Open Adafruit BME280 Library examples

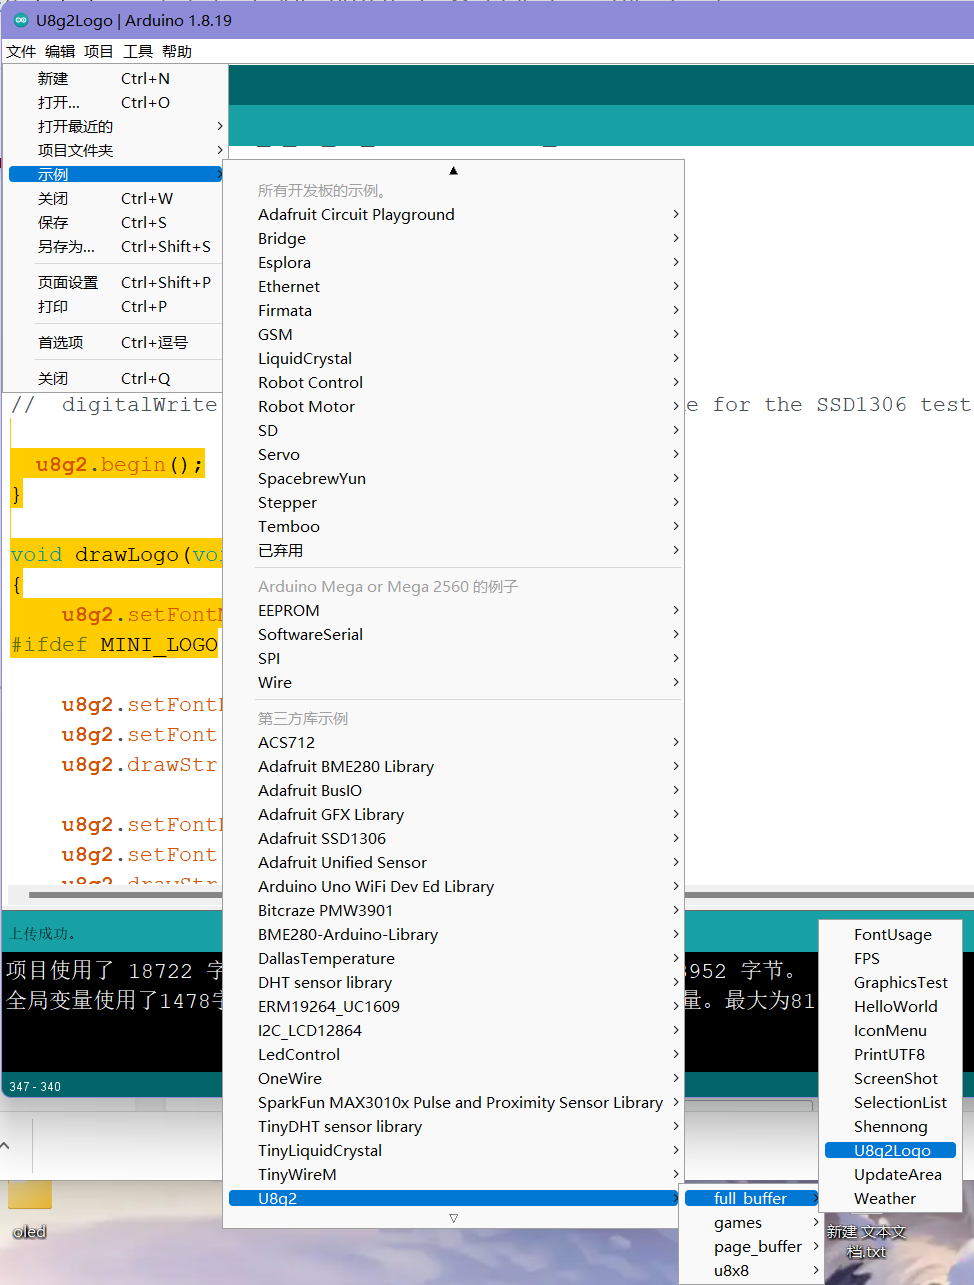454,766
